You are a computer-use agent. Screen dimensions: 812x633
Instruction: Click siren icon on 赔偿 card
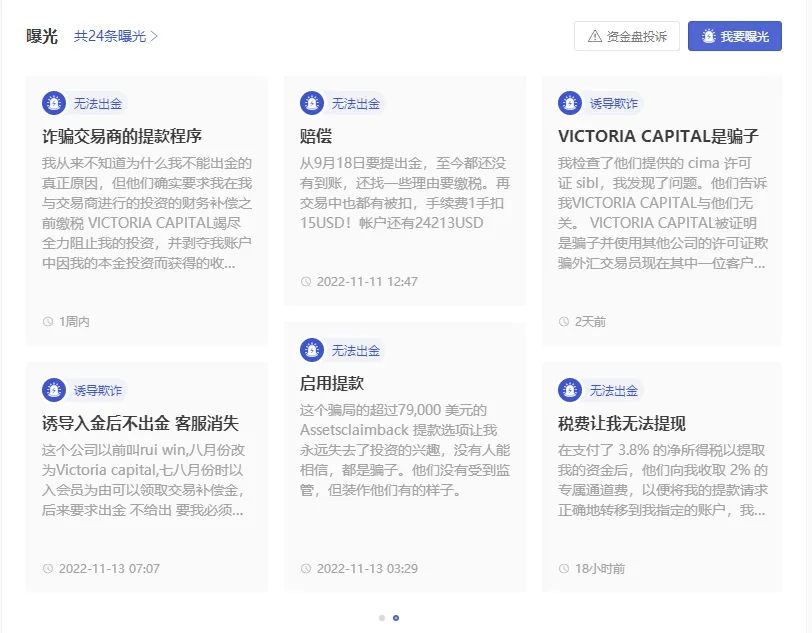(312, 103)
